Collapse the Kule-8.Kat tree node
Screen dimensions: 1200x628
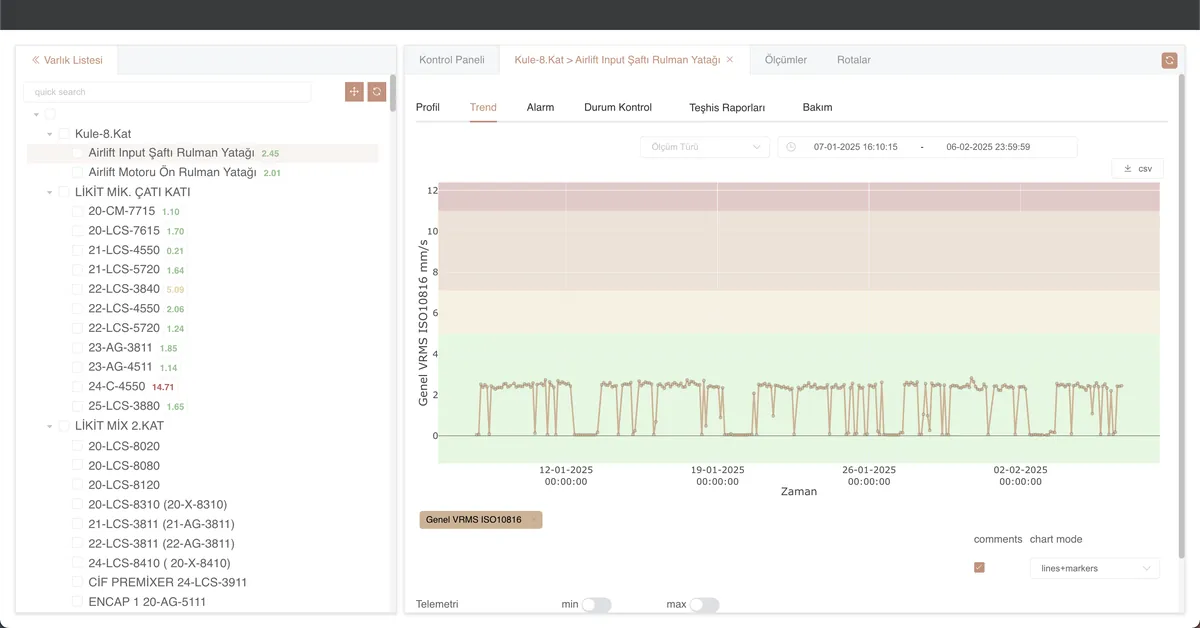(x=50, y=134)
